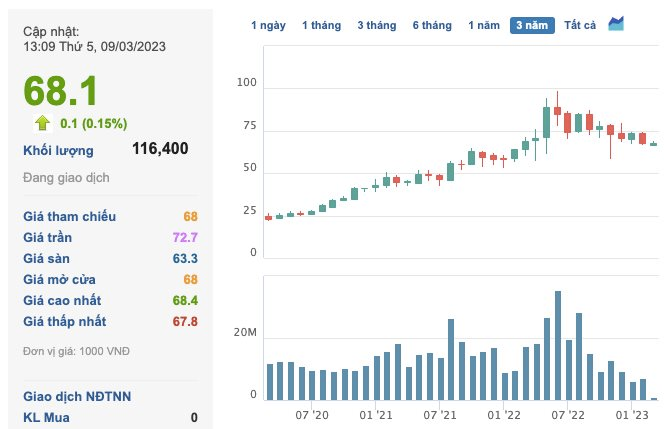The width and height of the screenshot is (664, 429).
Task: Select the 1 tháng time range
Action: click(x=321, y=25)
